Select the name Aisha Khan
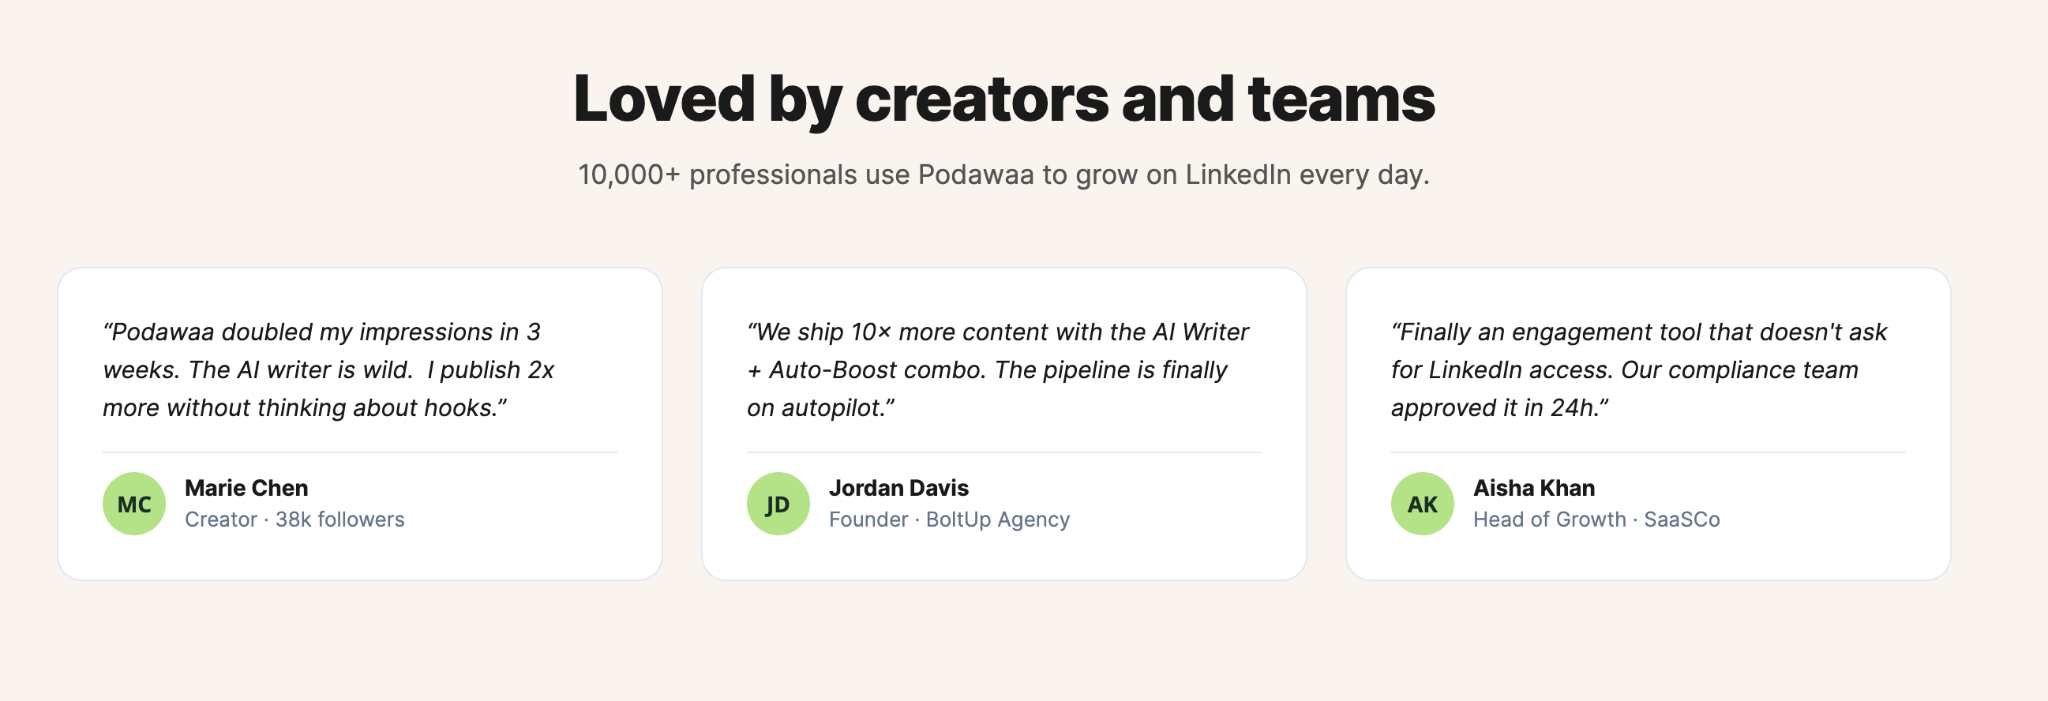The height and width of the screenshot is (701, 2048). [x=1534, y=488]
